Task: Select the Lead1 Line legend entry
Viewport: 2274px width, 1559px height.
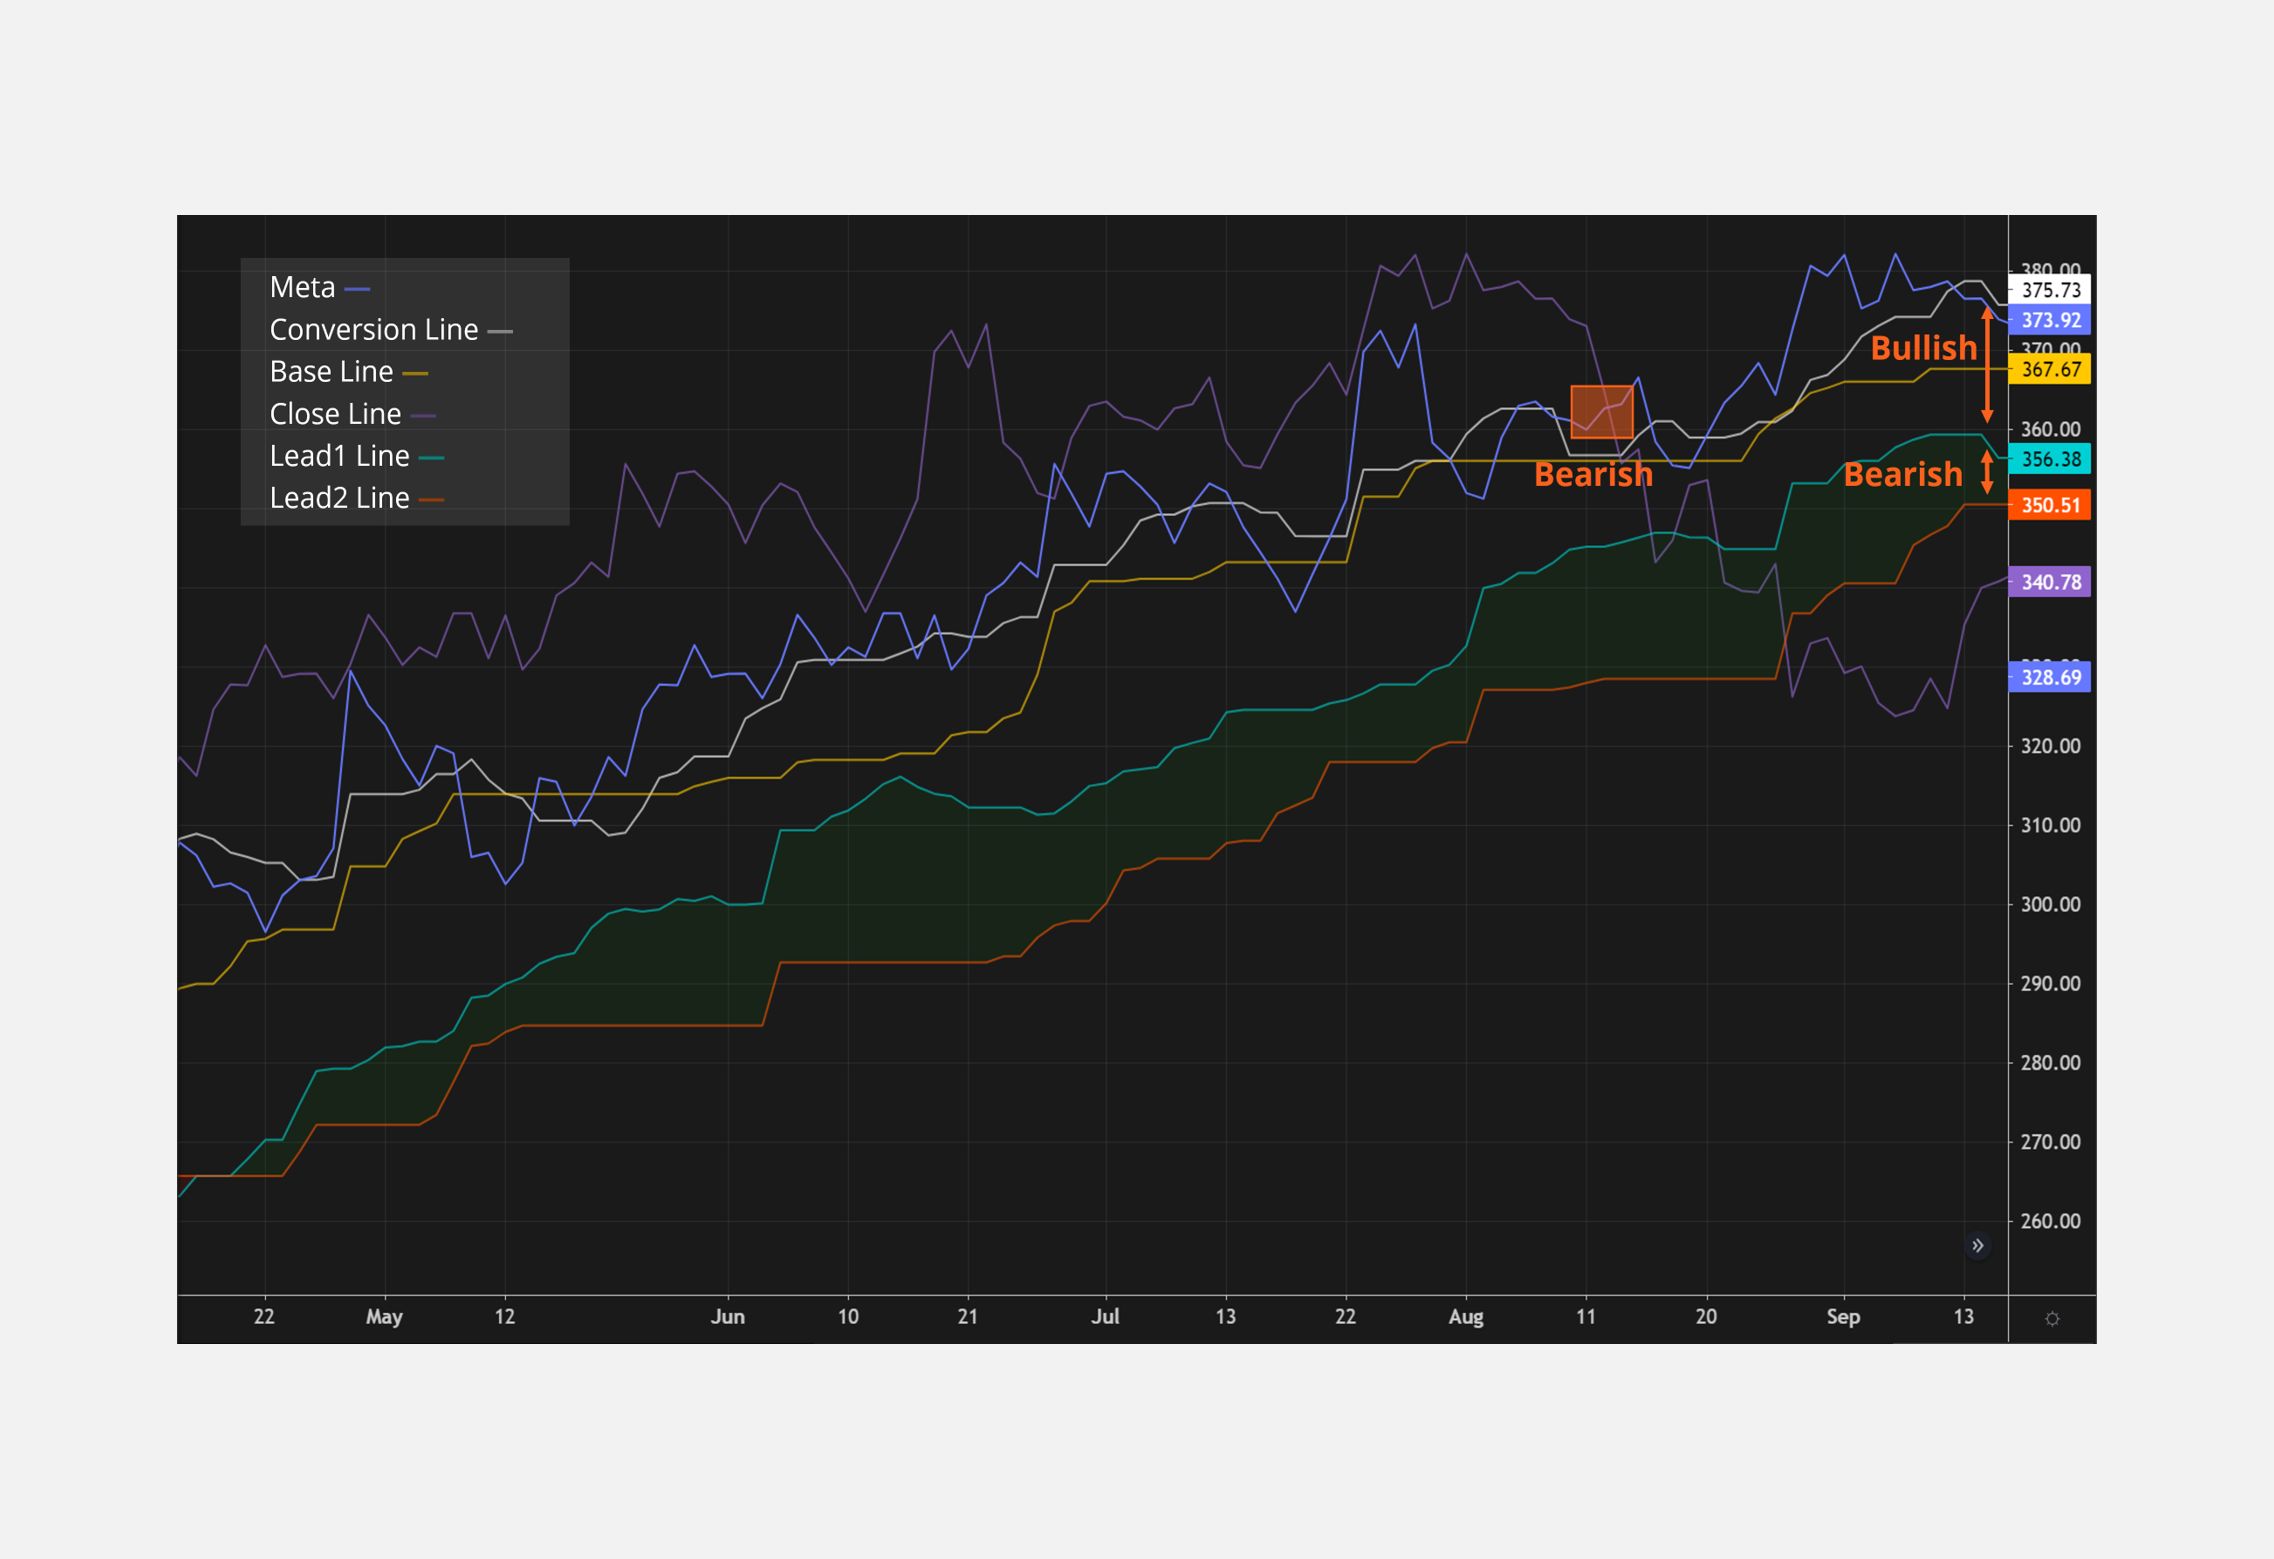Action: (340, 456)
